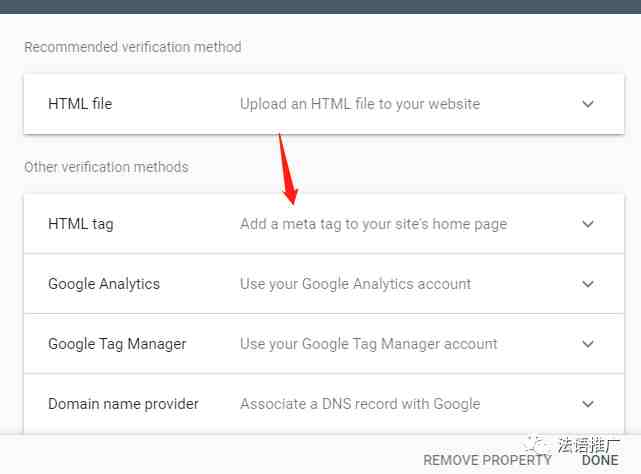Expand the Google Tag Manager chevron
641x474 pixels.
point(588,344)
